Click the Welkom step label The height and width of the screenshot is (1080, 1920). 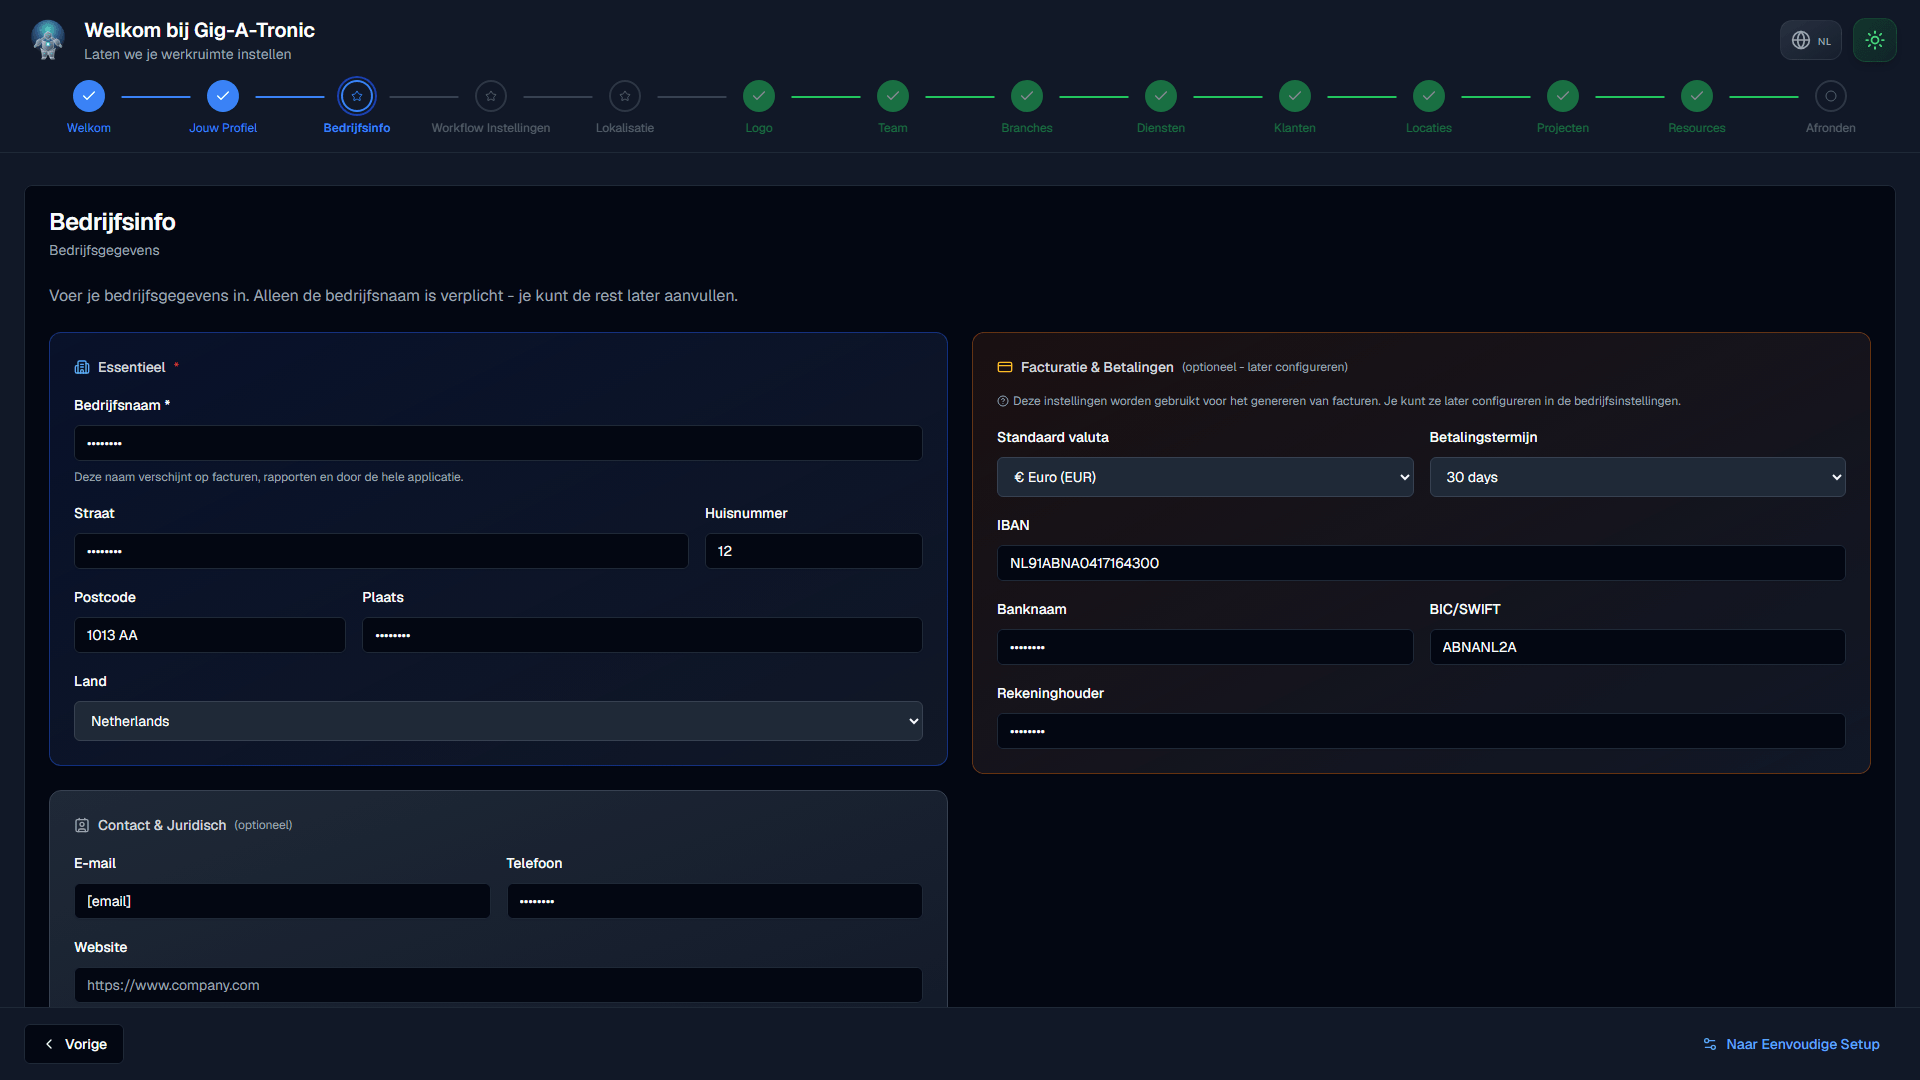pyautogui.click(x=89, y=128)
